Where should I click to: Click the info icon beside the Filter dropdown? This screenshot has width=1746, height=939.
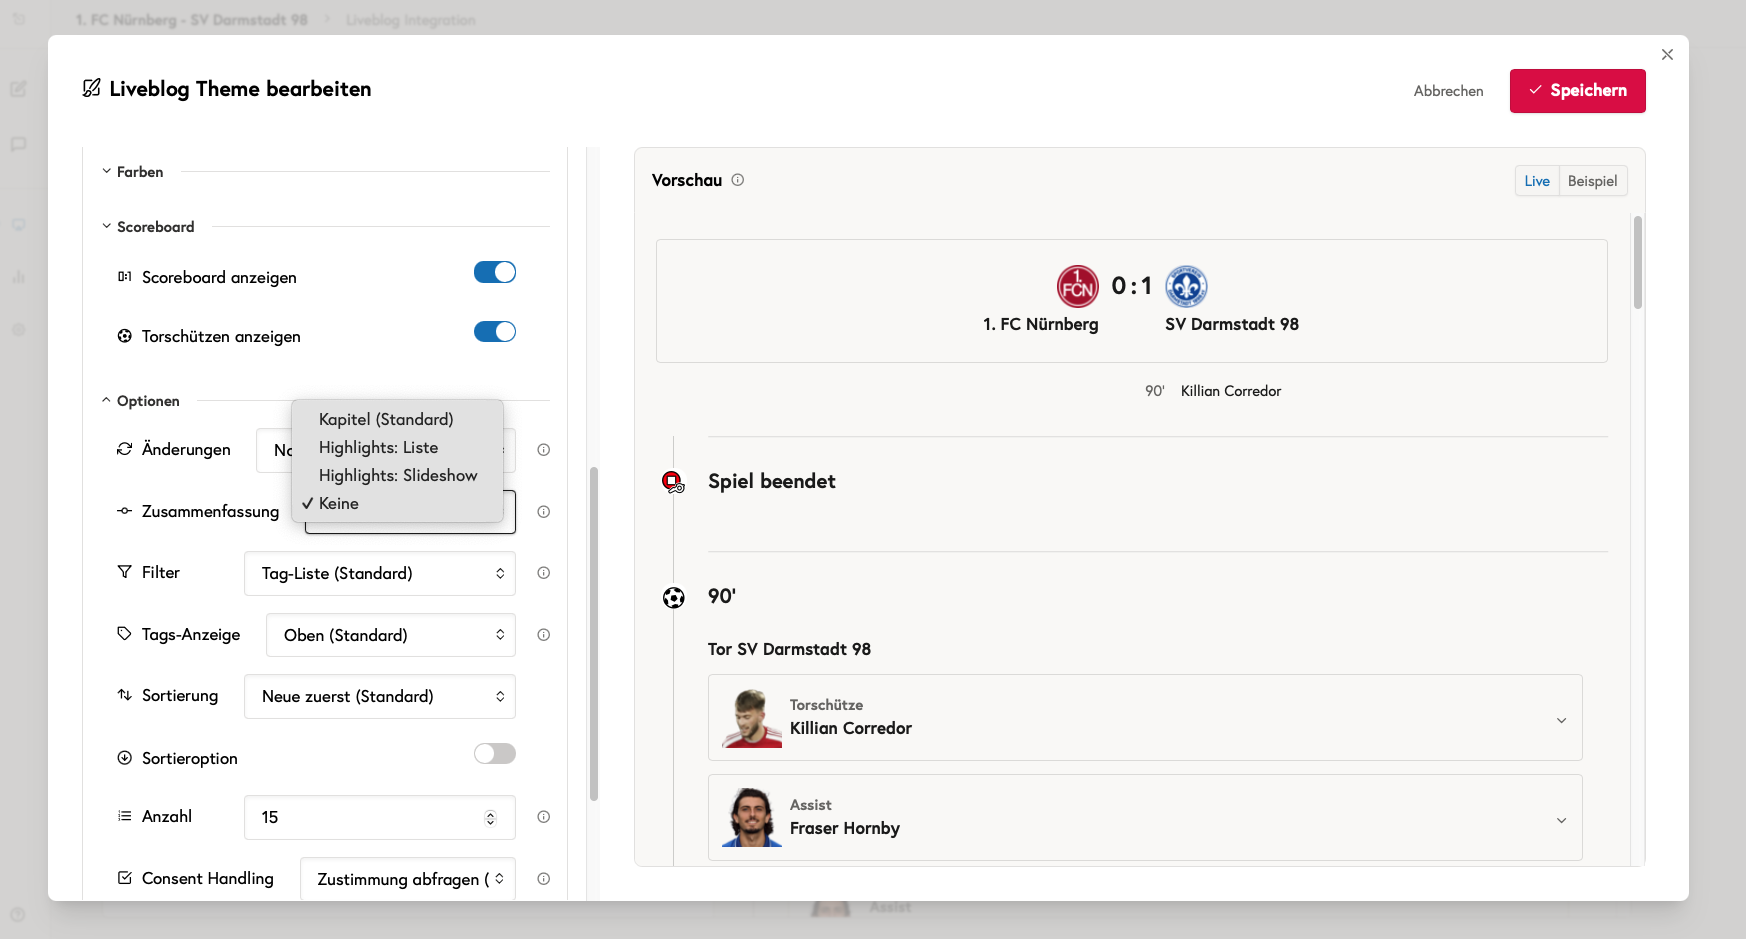click(x=544, y=573)
